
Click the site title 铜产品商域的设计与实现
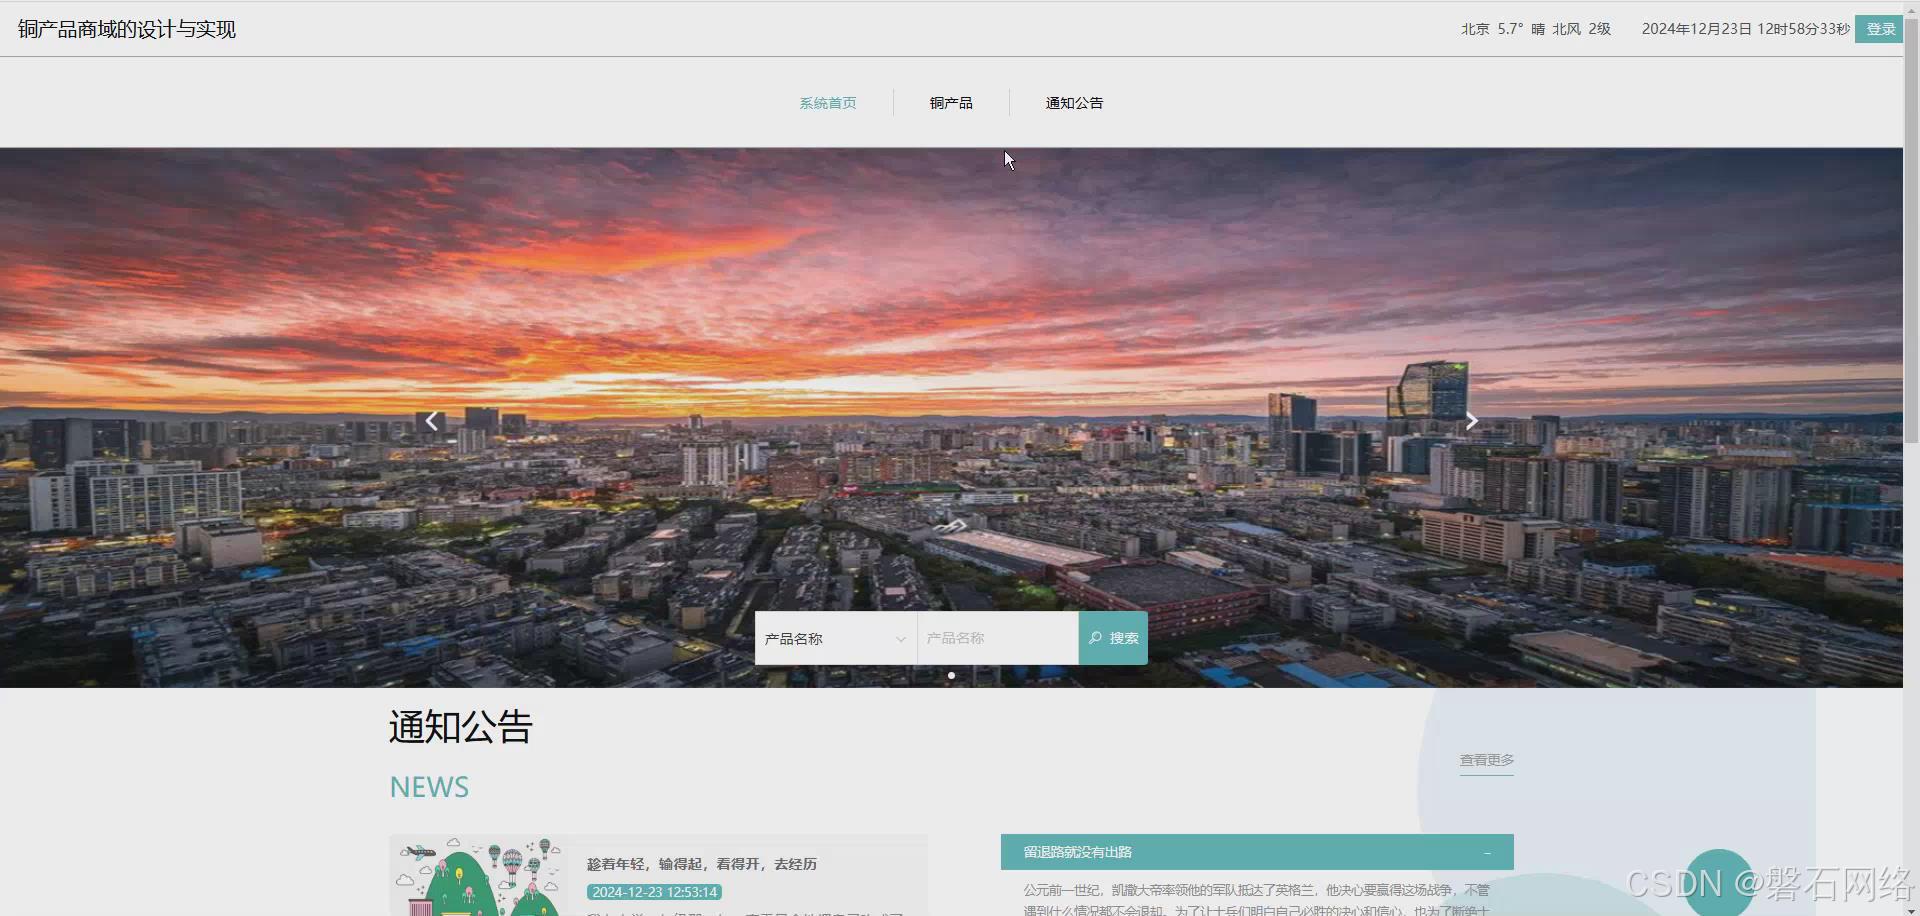click(x=127, y=29)
